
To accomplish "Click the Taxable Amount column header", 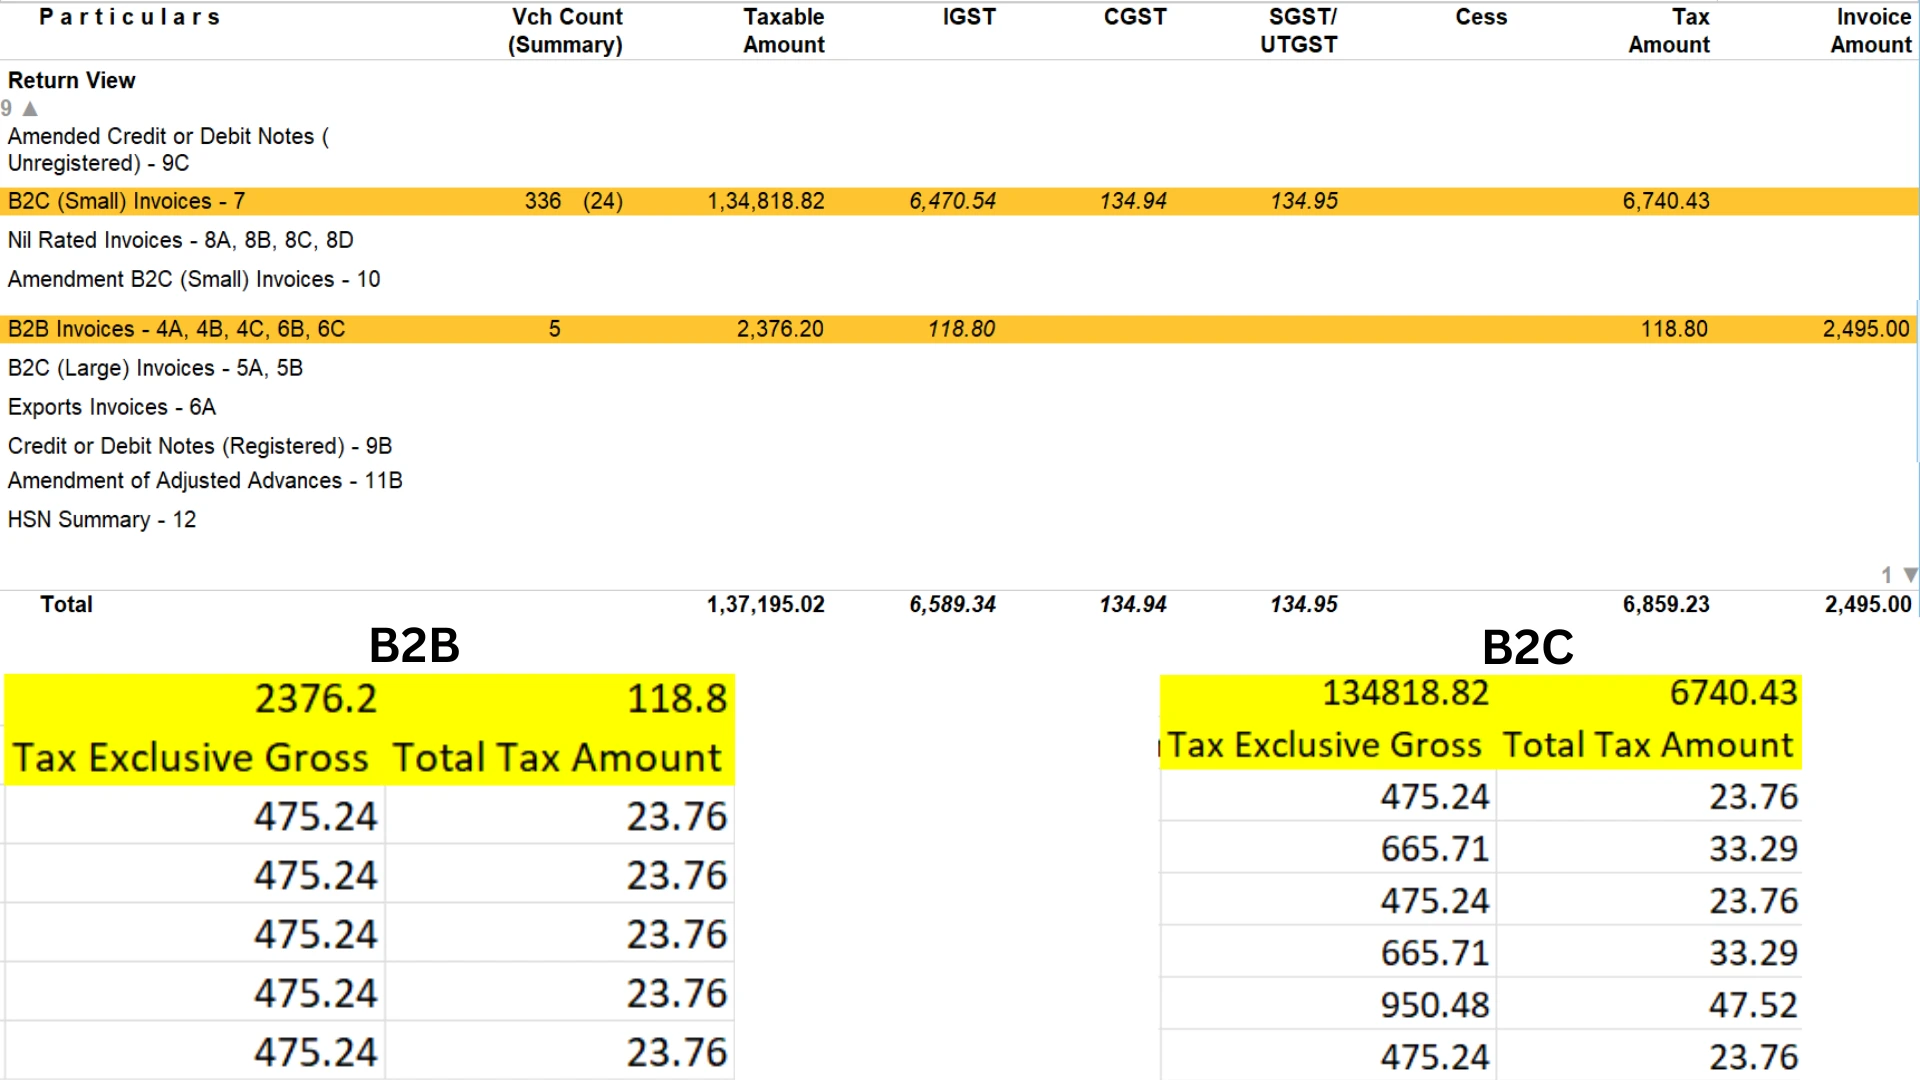I will [x=784, y=30].
